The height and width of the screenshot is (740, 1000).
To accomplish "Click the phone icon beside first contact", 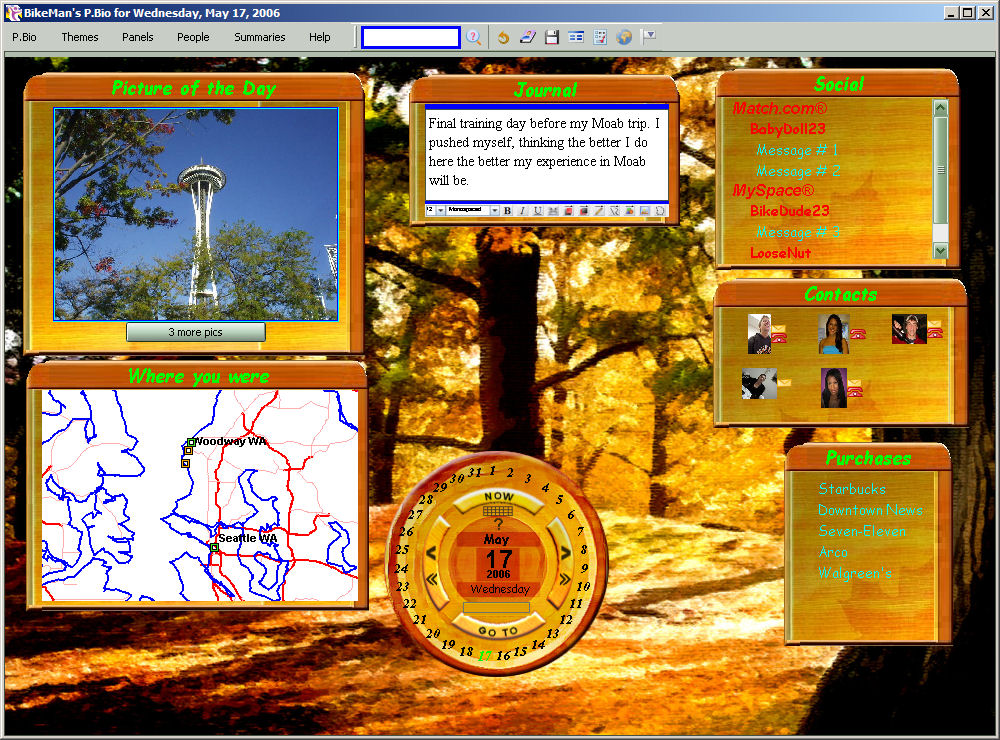I will 779,335.
